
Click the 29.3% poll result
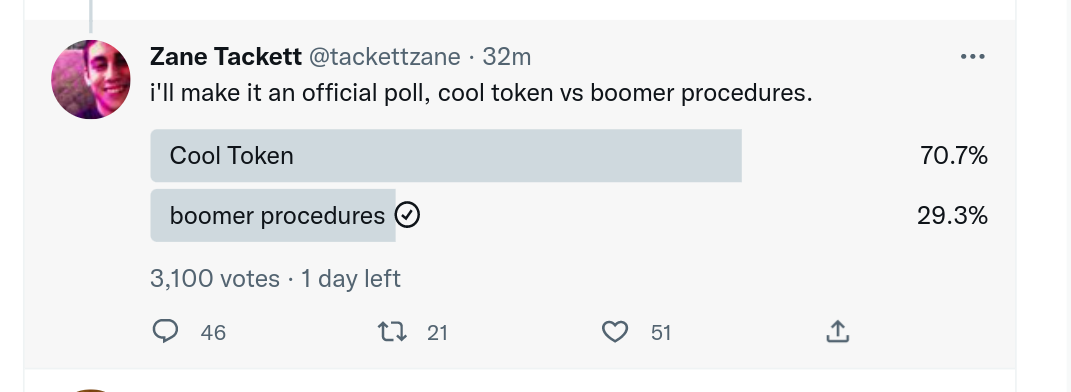tap(952, 216)
